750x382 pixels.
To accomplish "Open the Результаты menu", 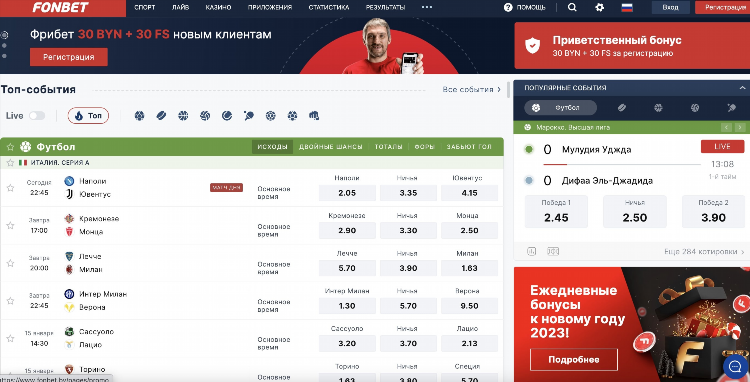I will pos(385,7).
